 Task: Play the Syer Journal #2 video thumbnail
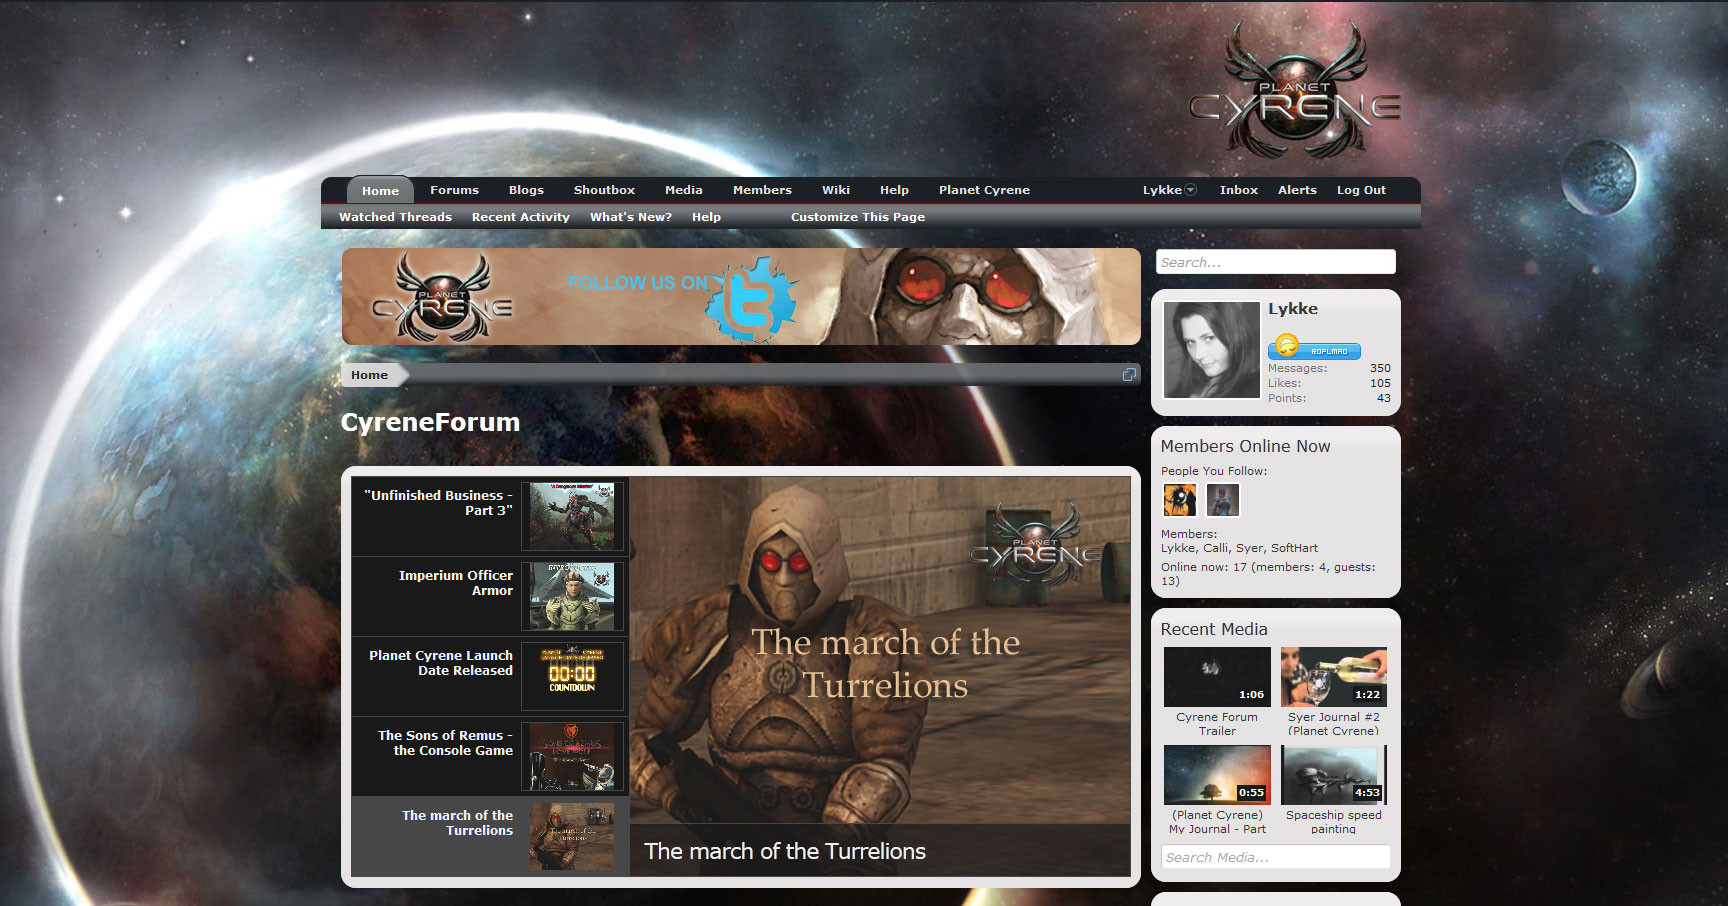(x=1334, y=677)
